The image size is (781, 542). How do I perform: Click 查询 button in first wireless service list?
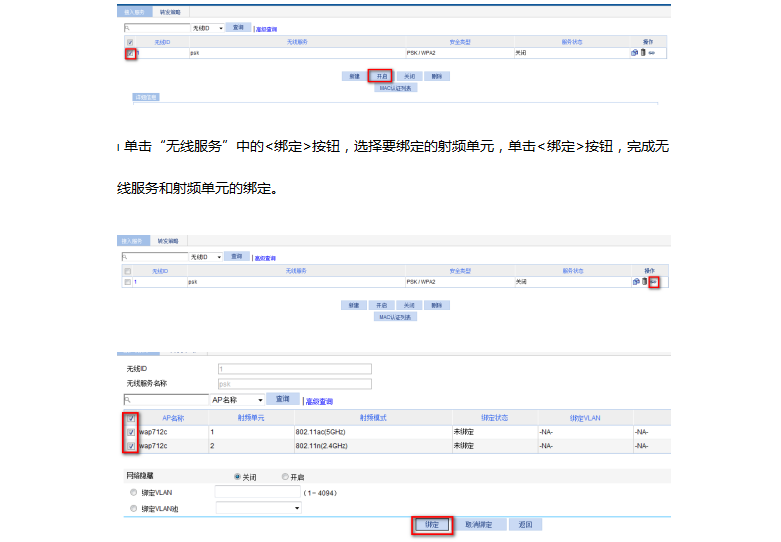[x=239, y=27]
